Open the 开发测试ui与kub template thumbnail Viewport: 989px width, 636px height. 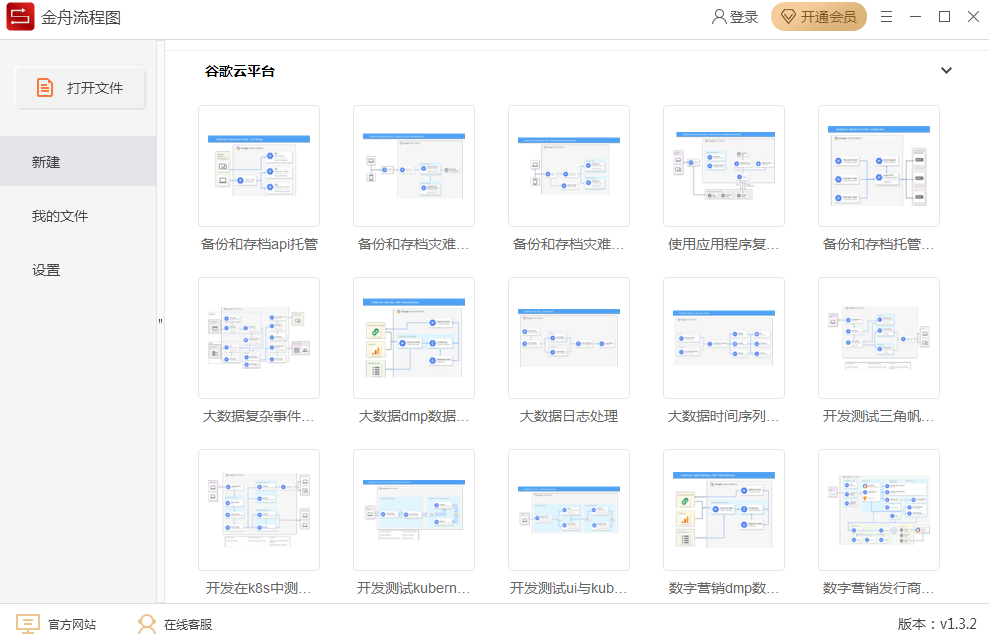[x=569, y=510]
